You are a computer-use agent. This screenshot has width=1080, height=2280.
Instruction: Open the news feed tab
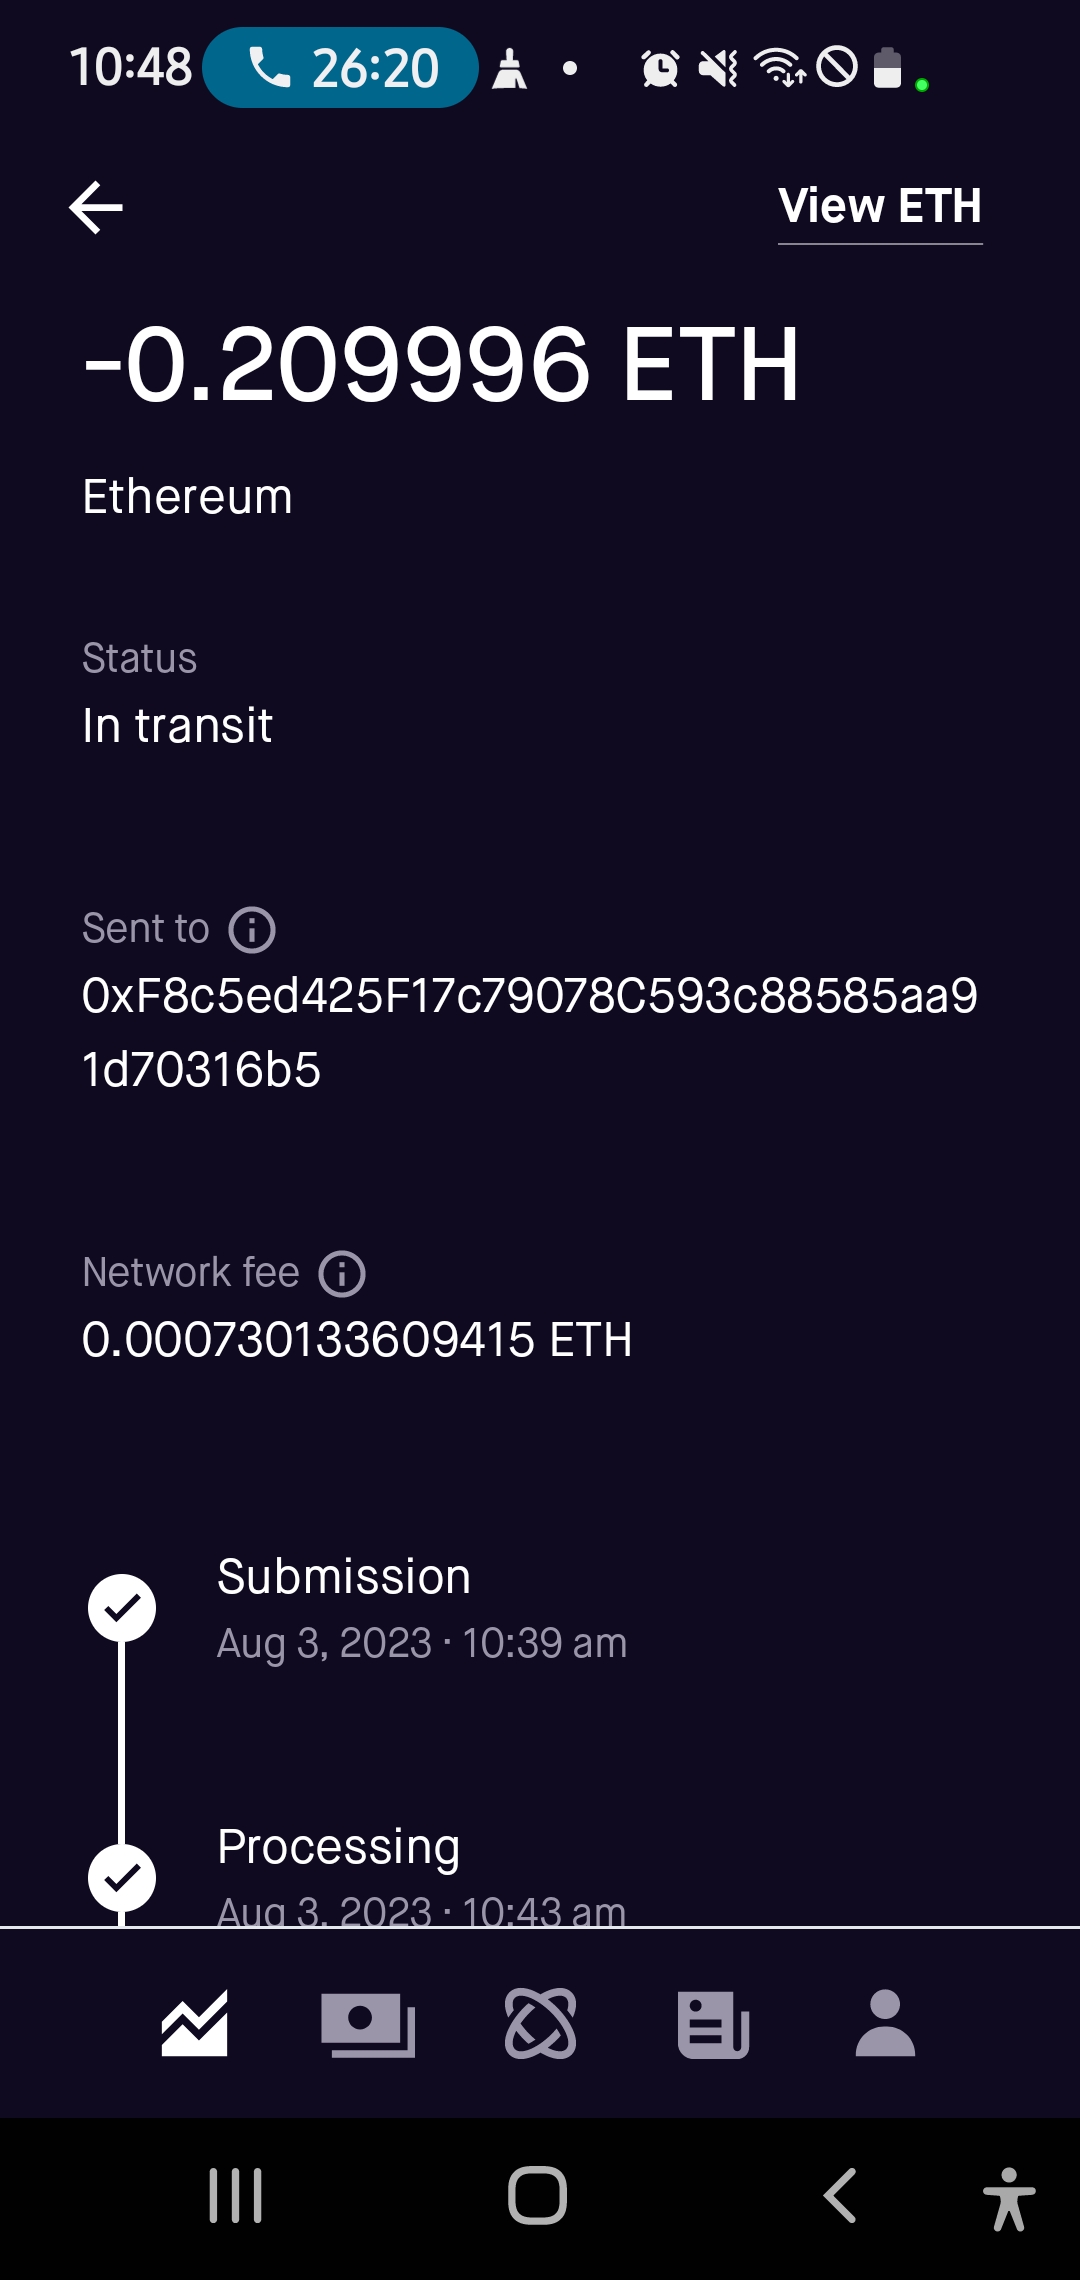pyautogui.click(x=713, y=2024)
